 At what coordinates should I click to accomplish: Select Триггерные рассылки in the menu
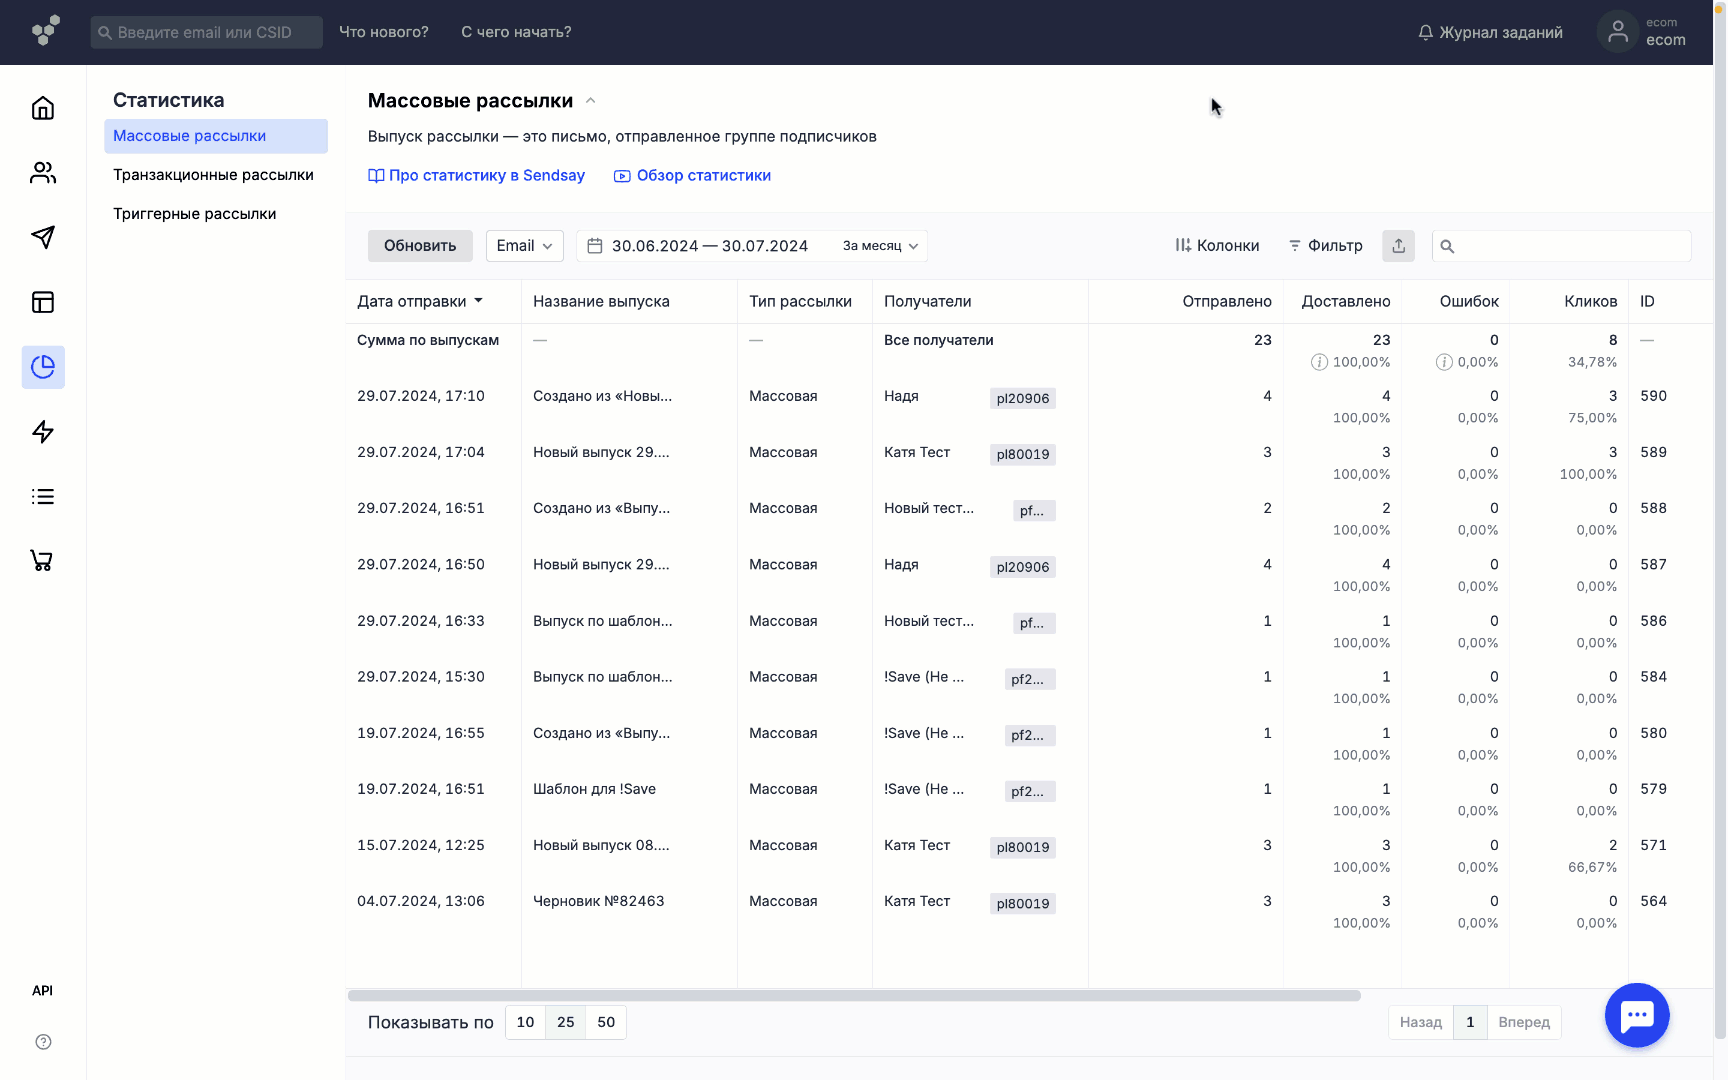194,214
